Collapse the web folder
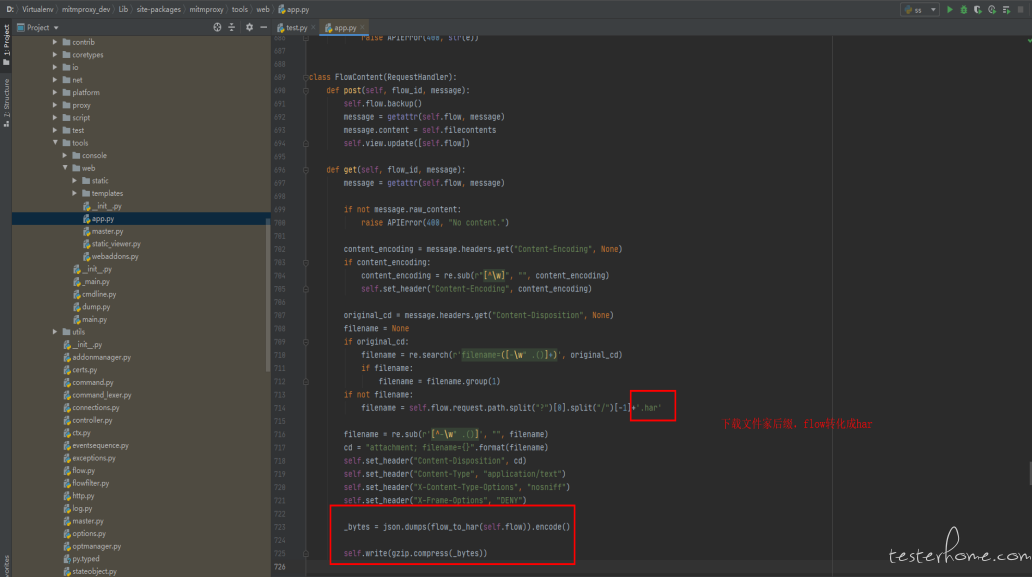 point(65,168)
